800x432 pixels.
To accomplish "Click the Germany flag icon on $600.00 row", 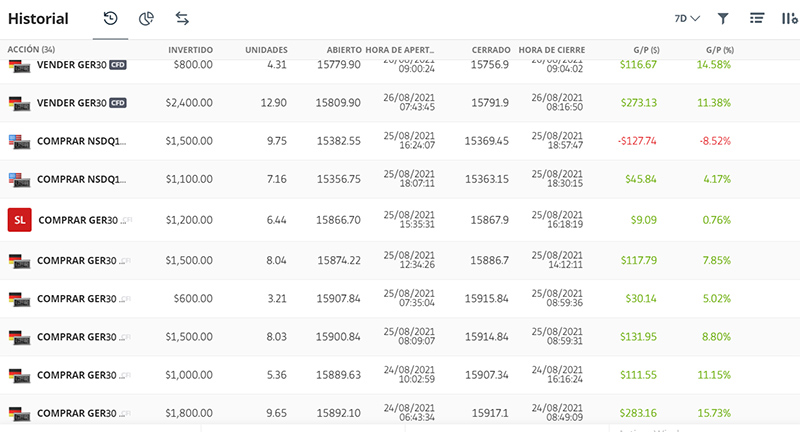I will coord(19,299).
